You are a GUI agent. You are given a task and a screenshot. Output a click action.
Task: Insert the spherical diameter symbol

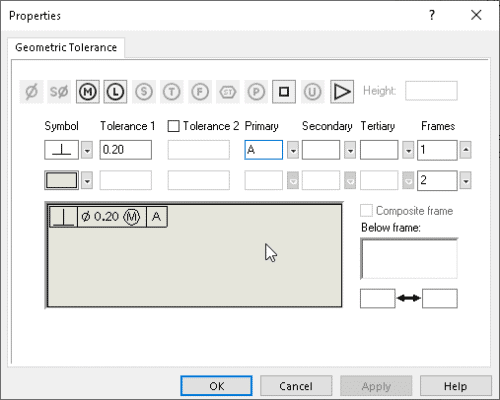(x=59, y=91)
